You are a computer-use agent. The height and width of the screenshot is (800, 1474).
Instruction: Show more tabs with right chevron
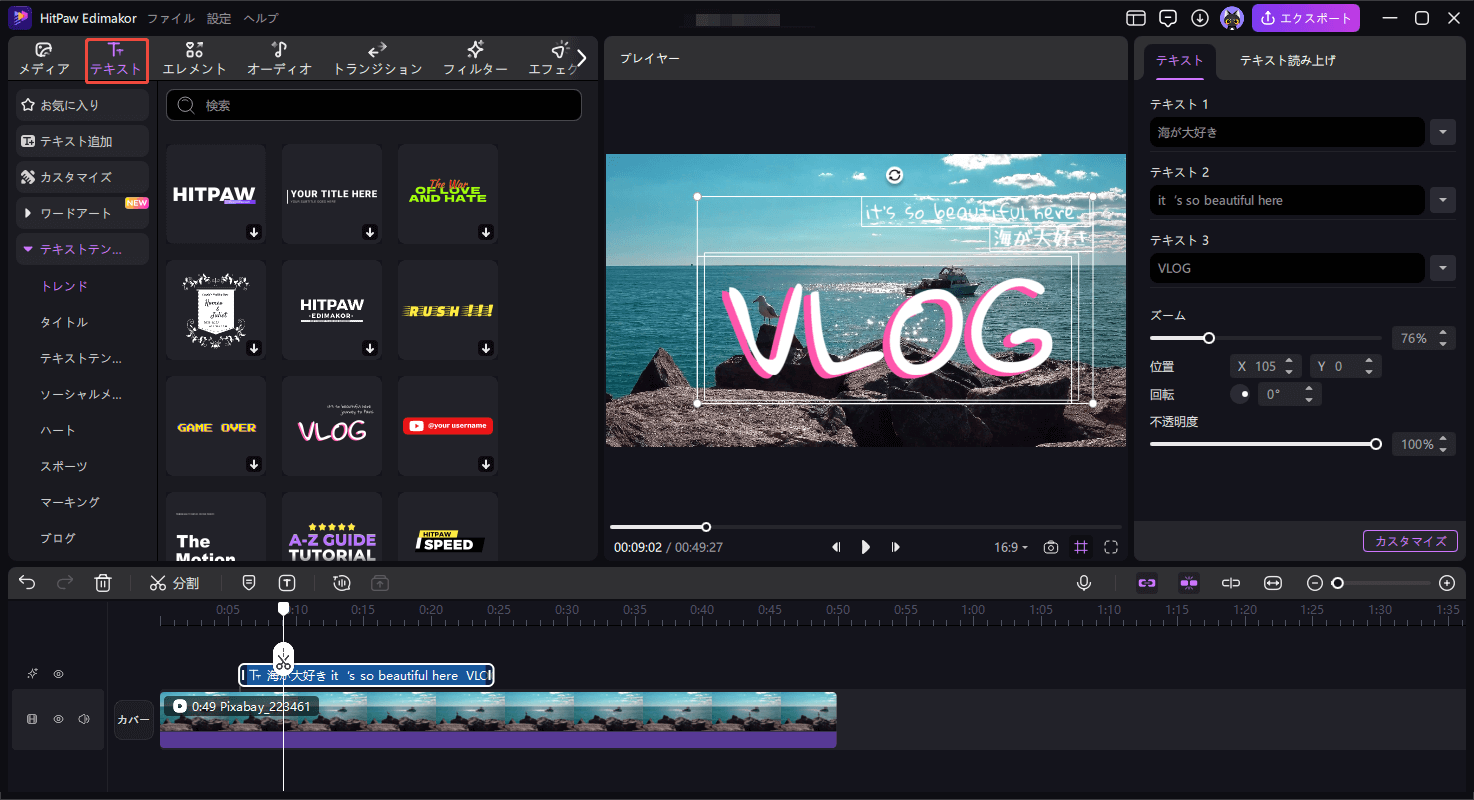[x=582, y=58]
